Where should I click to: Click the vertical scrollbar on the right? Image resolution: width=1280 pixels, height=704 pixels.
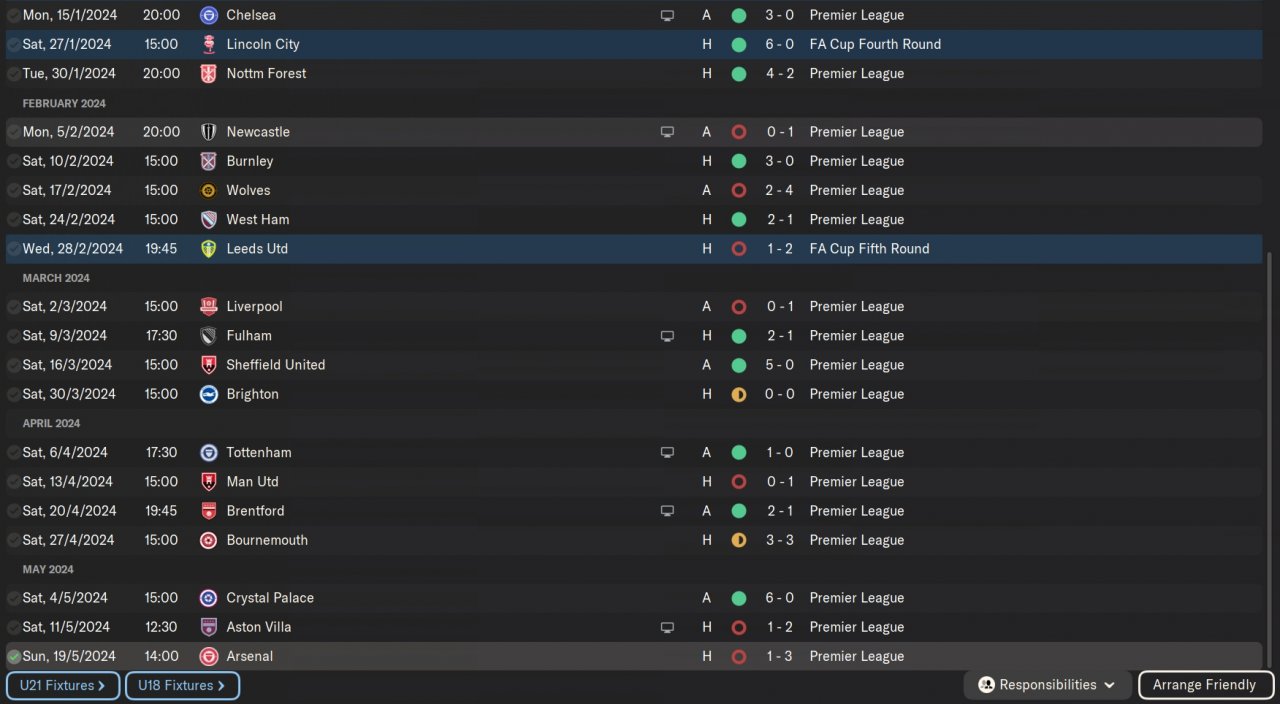[x=1271, y=450]
